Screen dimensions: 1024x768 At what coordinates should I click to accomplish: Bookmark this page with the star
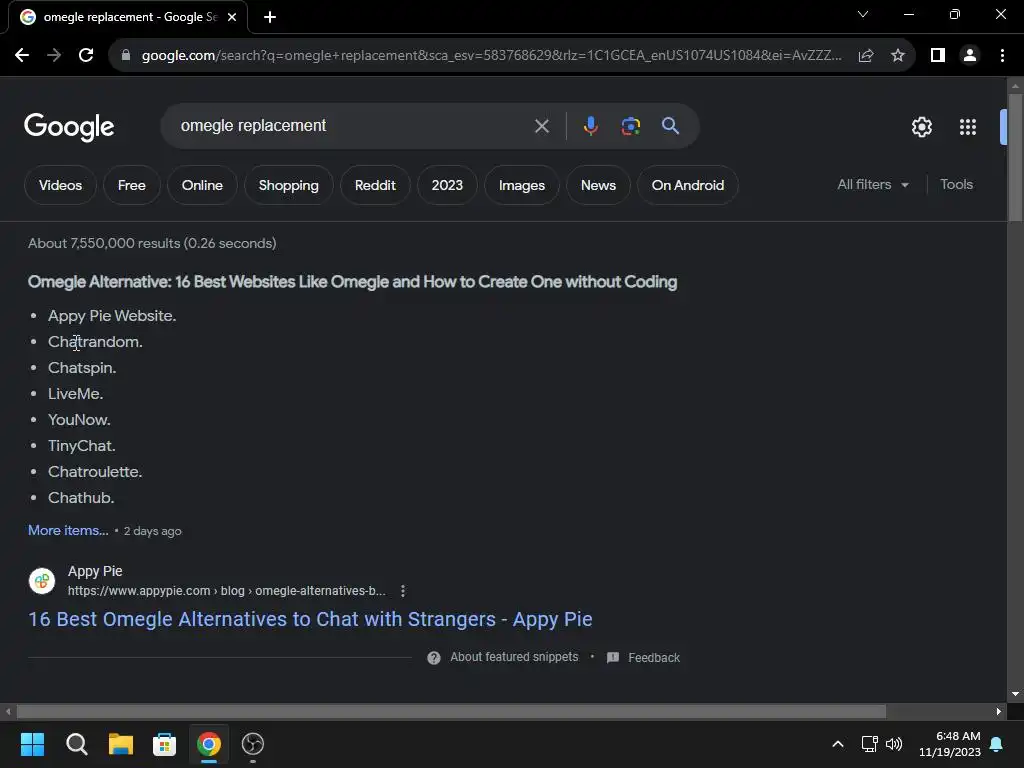898,56
